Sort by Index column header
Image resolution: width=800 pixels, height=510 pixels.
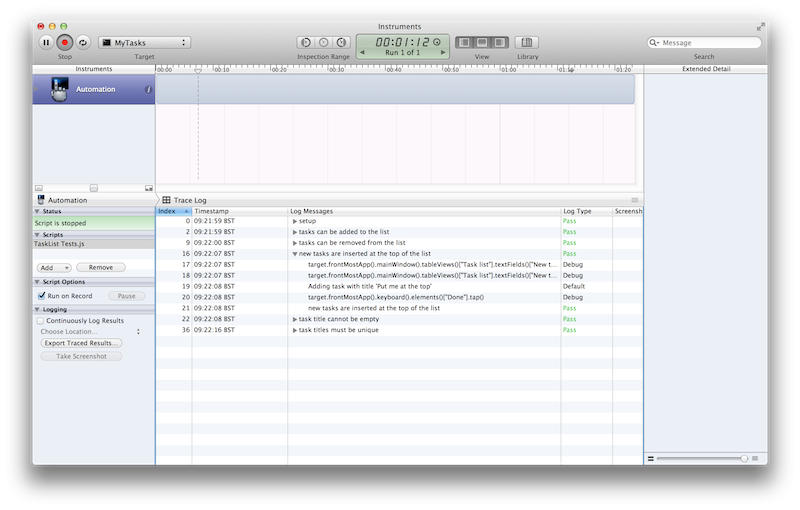(x=173, y=211)
